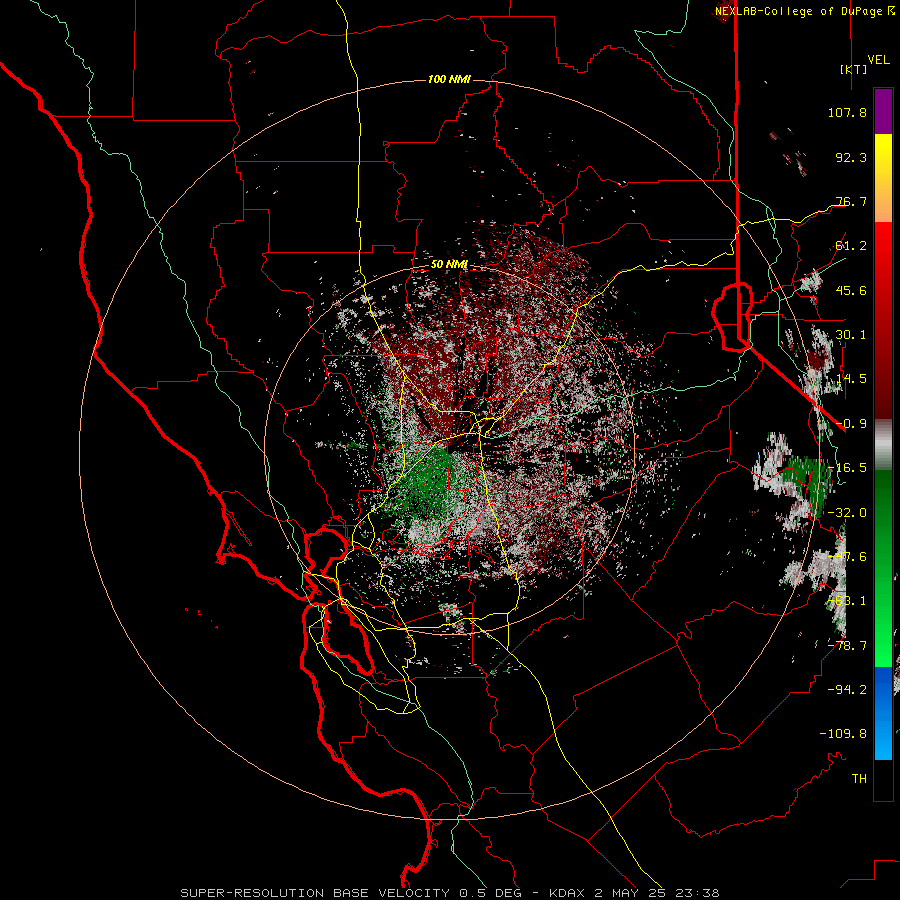This screenshot has height=900, width=900.
Task: Click the TH threshold legend label
Action: pos(859,779)
